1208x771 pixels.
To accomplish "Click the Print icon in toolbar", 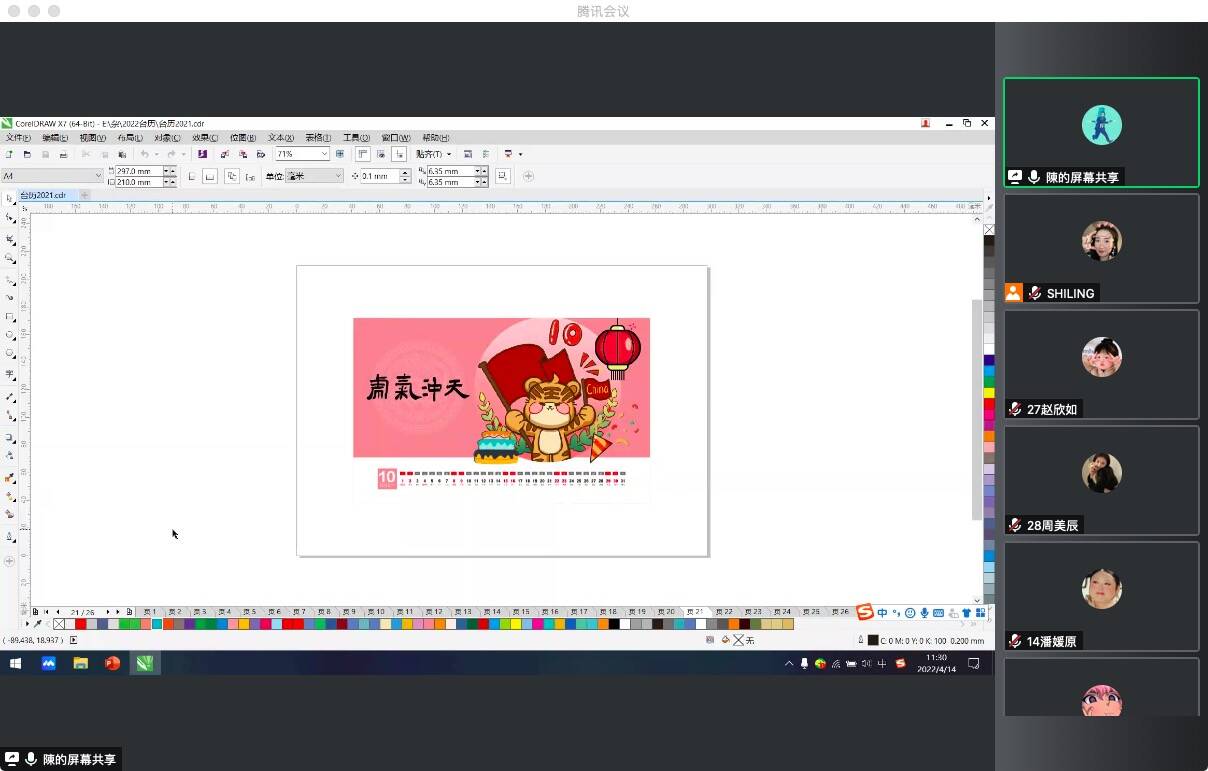I will tap(63, 154).
